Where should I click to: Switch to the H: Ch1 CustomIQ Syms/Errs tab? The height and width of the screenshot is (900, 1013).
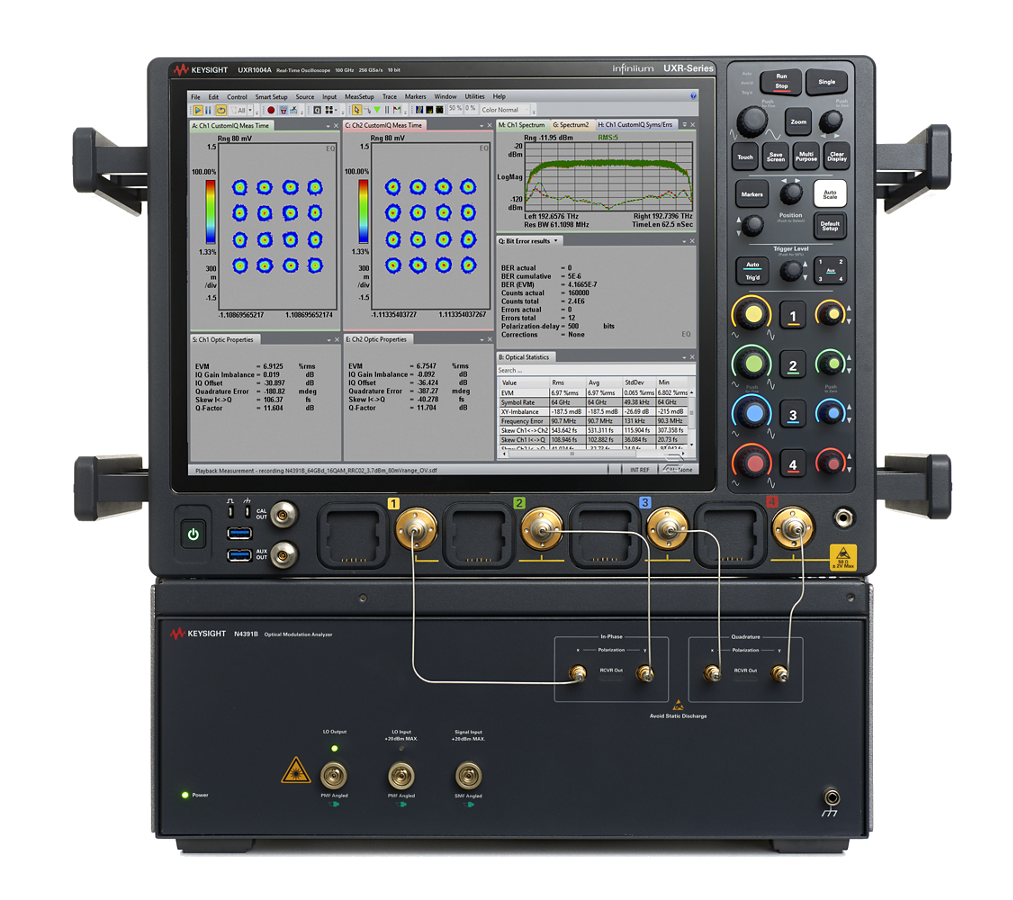[x=635, y=125]
